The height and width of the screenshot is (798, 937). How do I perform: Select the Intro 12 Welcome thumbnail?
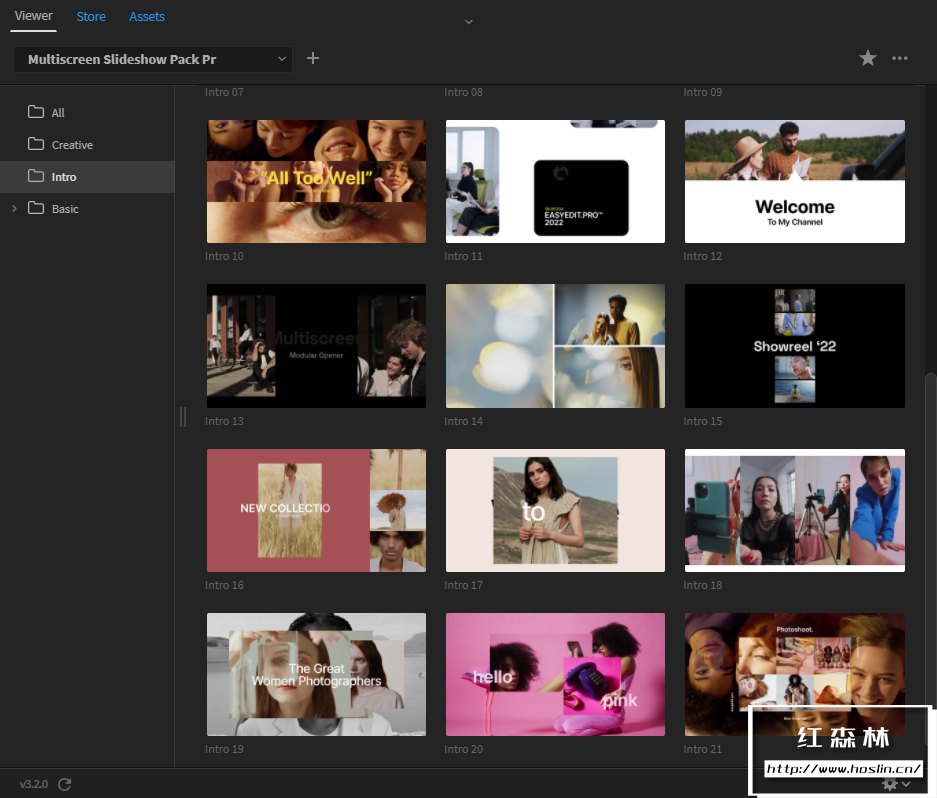[794, 181]
